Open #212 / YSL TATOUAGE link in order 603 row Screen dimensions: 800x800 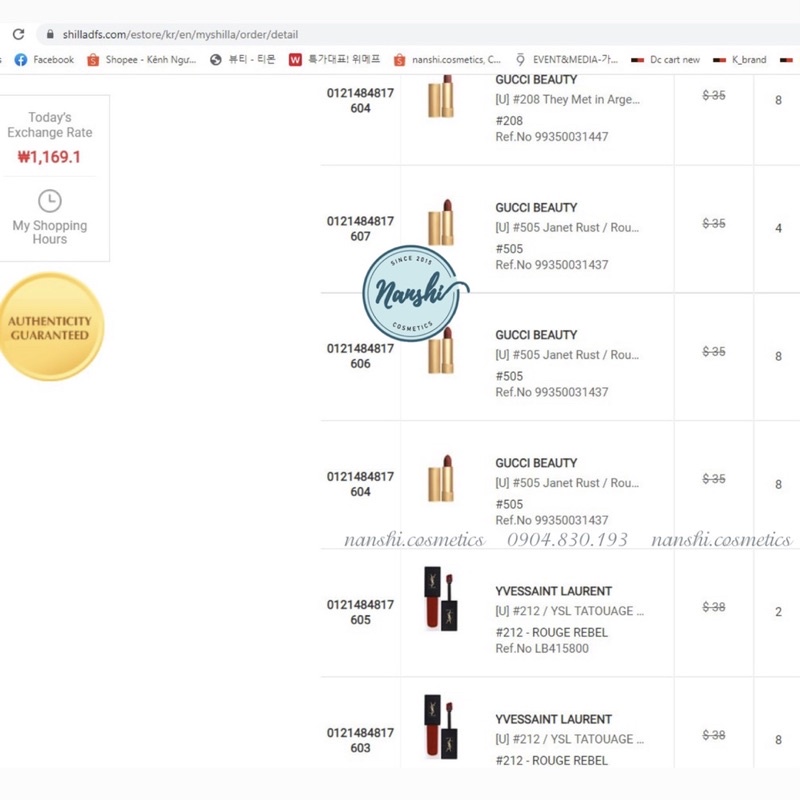click(569, 739)
